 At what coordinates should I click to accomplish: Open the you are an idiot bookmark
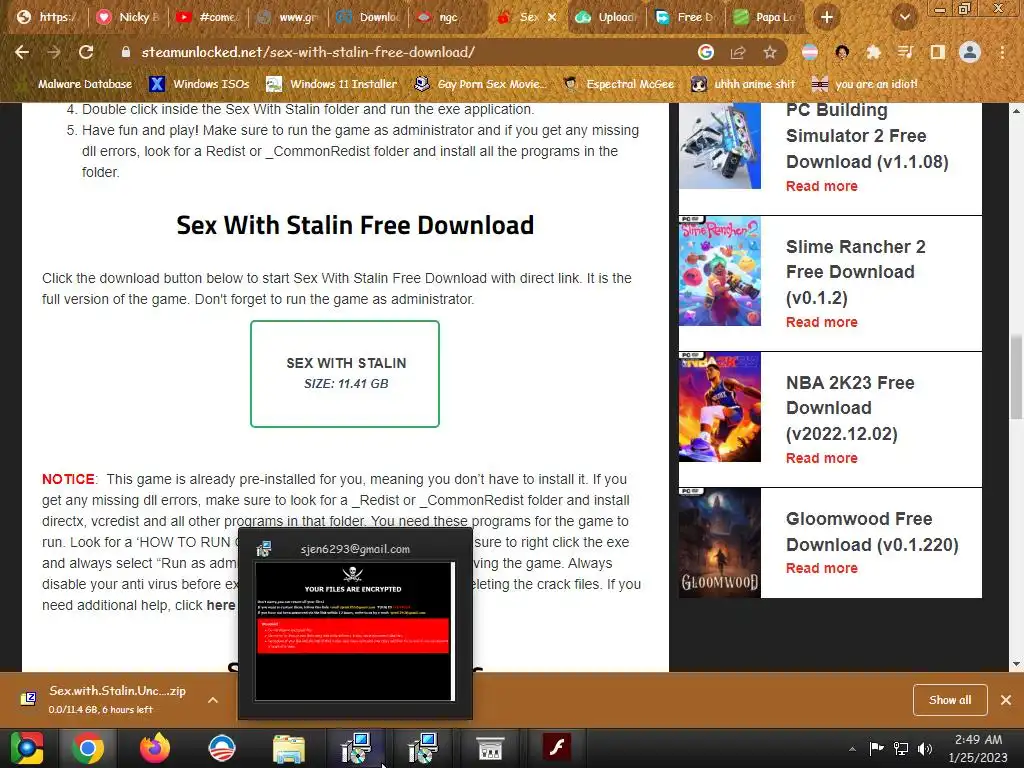865,84
